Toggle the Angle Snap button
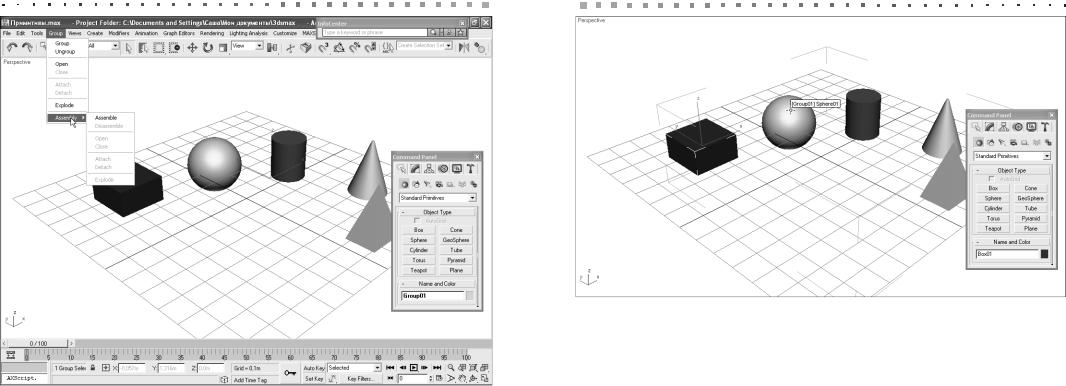Screen dimensions: 1066x386 click(339, 48)
